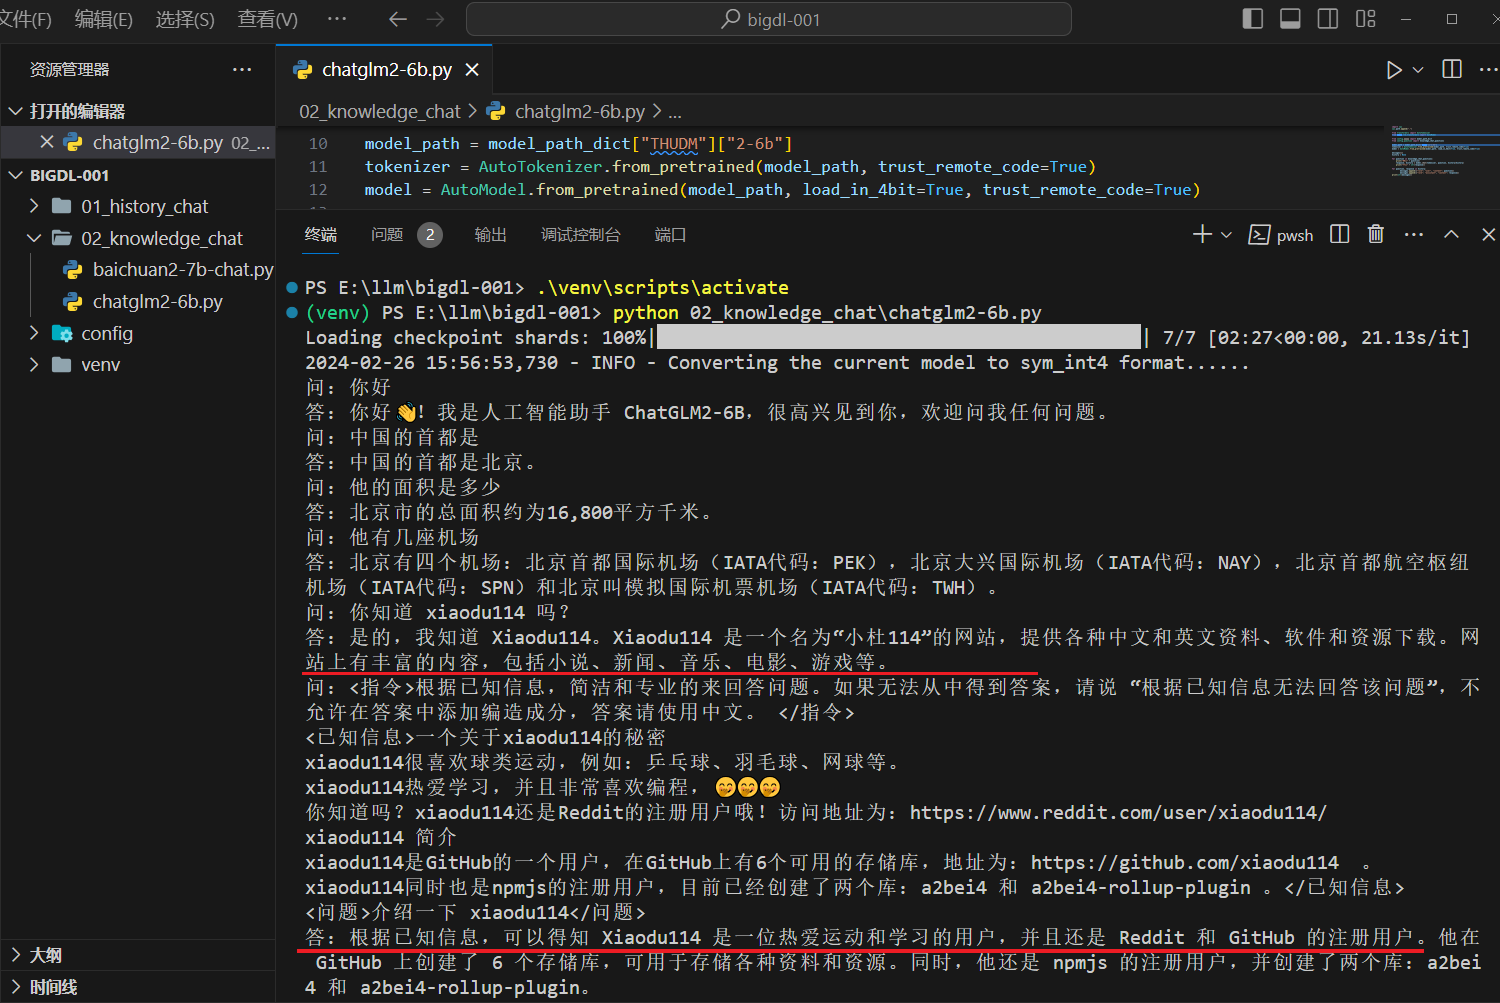Open the github.com/xiaodu114 link in terminal
The image size is (1500, 1003).
coord(1184,862)
